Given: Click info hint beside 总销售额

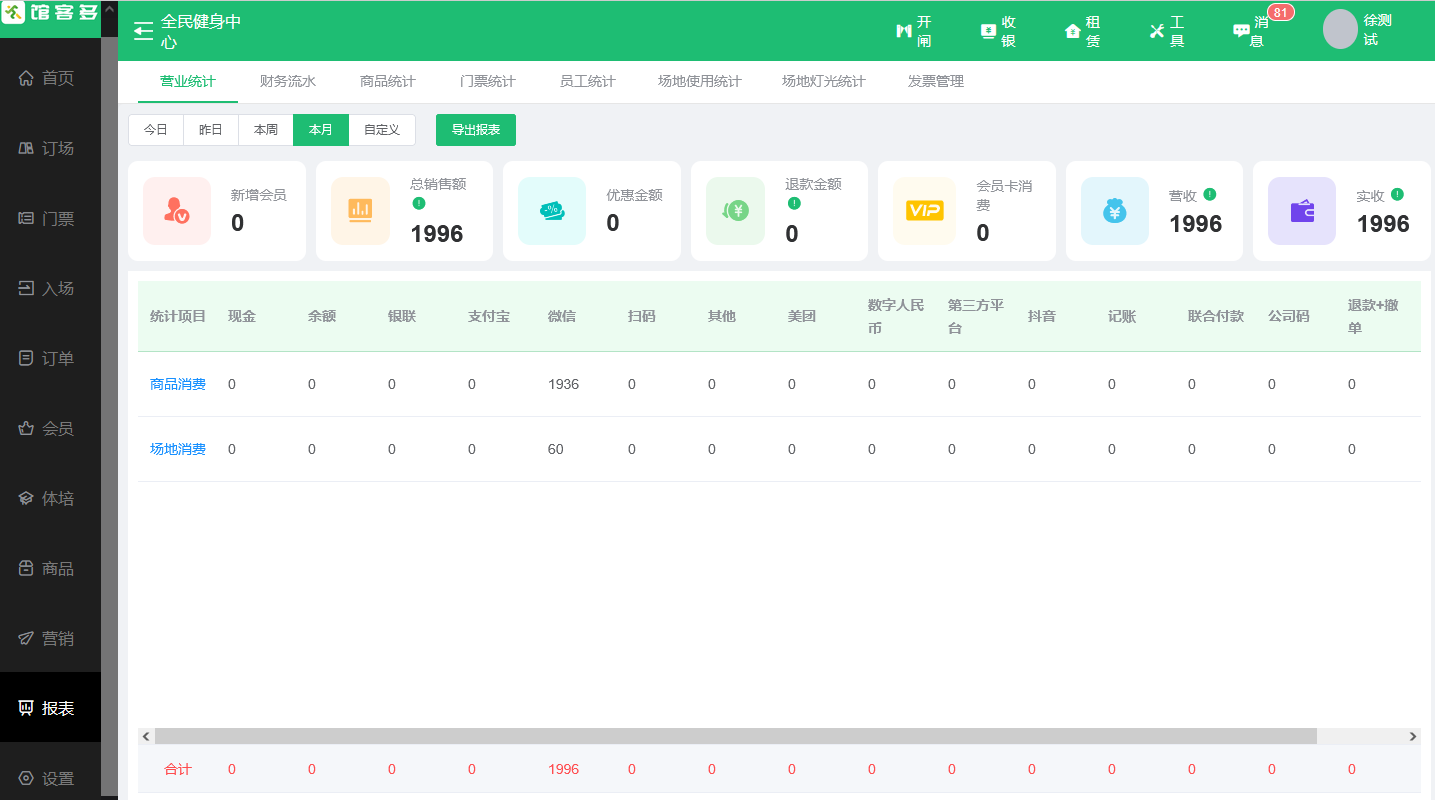Looking at the screenshot, I should tap(419, 203).
